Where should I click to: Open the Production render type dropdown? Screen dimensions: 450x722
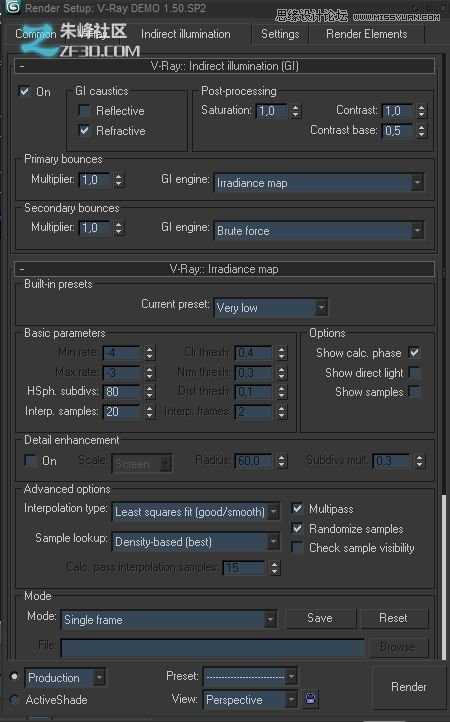65,677
